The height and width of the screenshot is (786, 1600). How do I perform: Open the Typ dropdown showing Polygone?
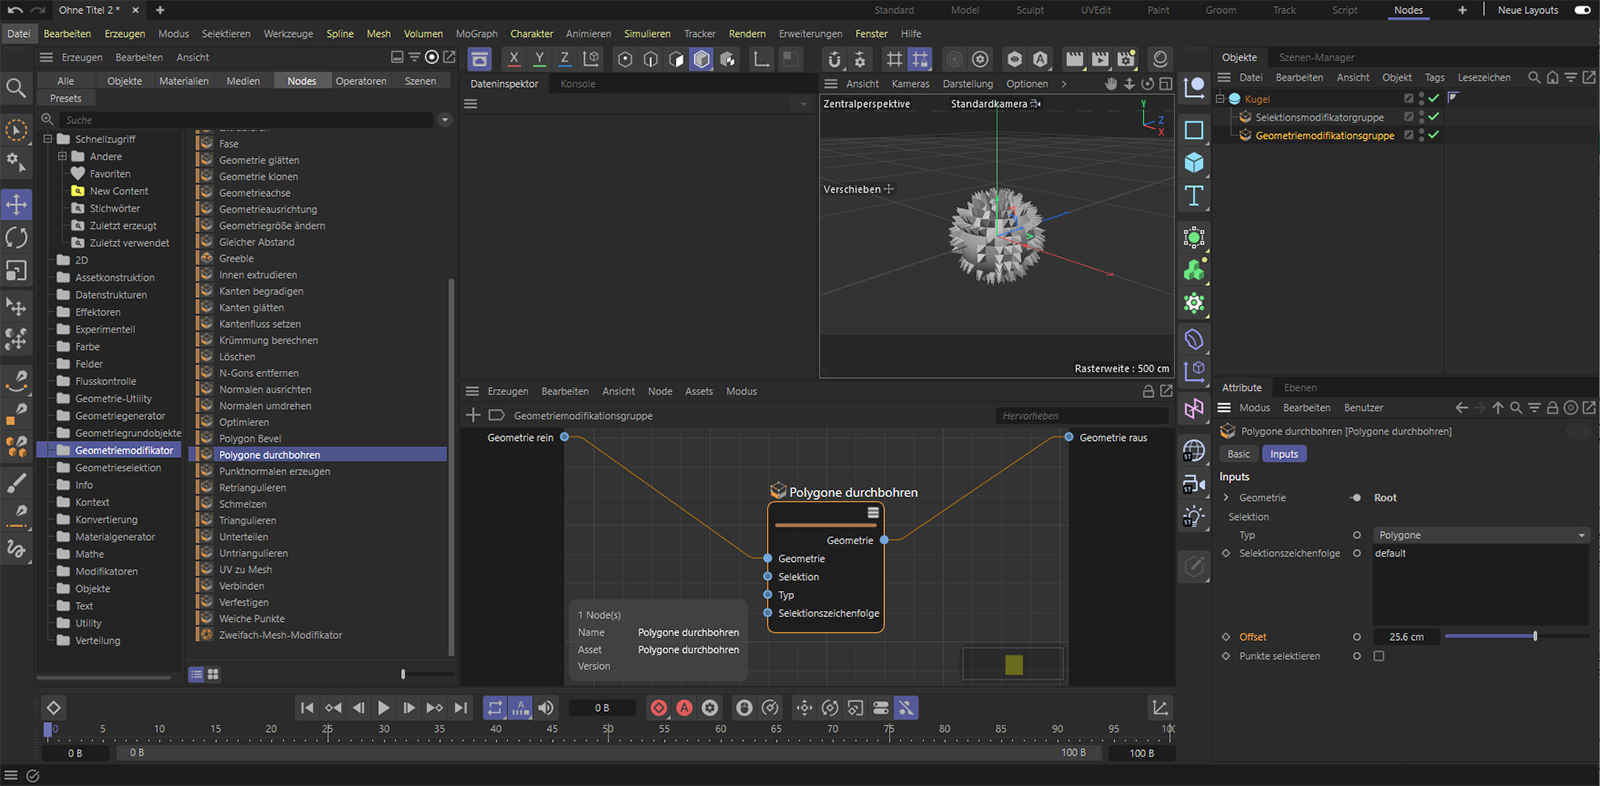[x=1480, y=535]
